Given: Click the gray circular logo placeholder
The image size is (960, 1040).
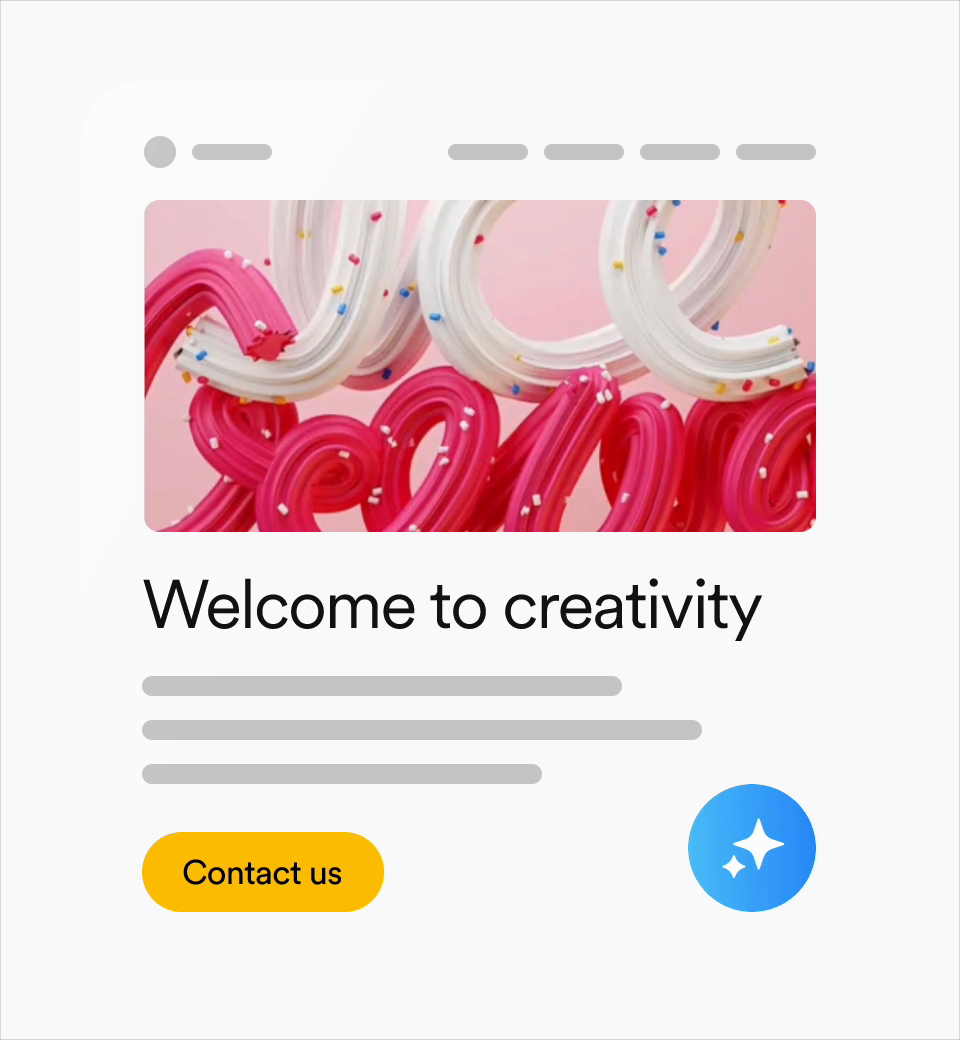Looking at the screenshot, I should coord(160,152).
